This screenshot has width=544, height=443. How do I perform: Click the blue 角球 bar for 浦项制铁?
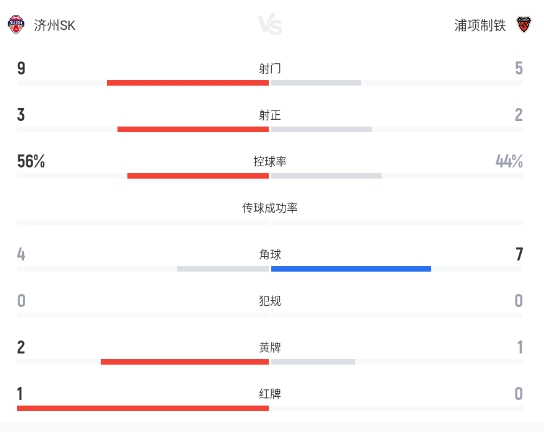click(x=351, y=269)
